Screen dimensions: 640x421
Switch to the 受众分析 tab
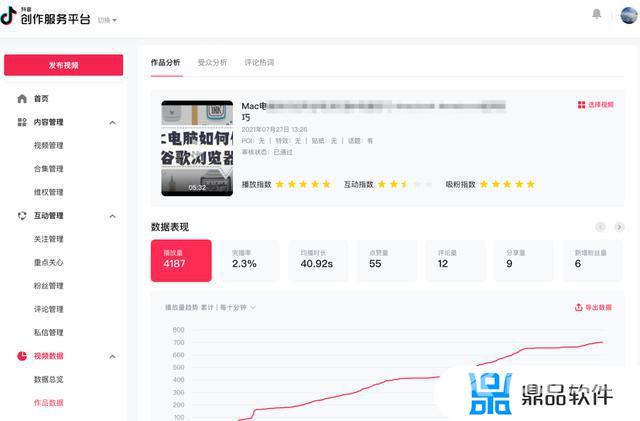coord(212,62)
